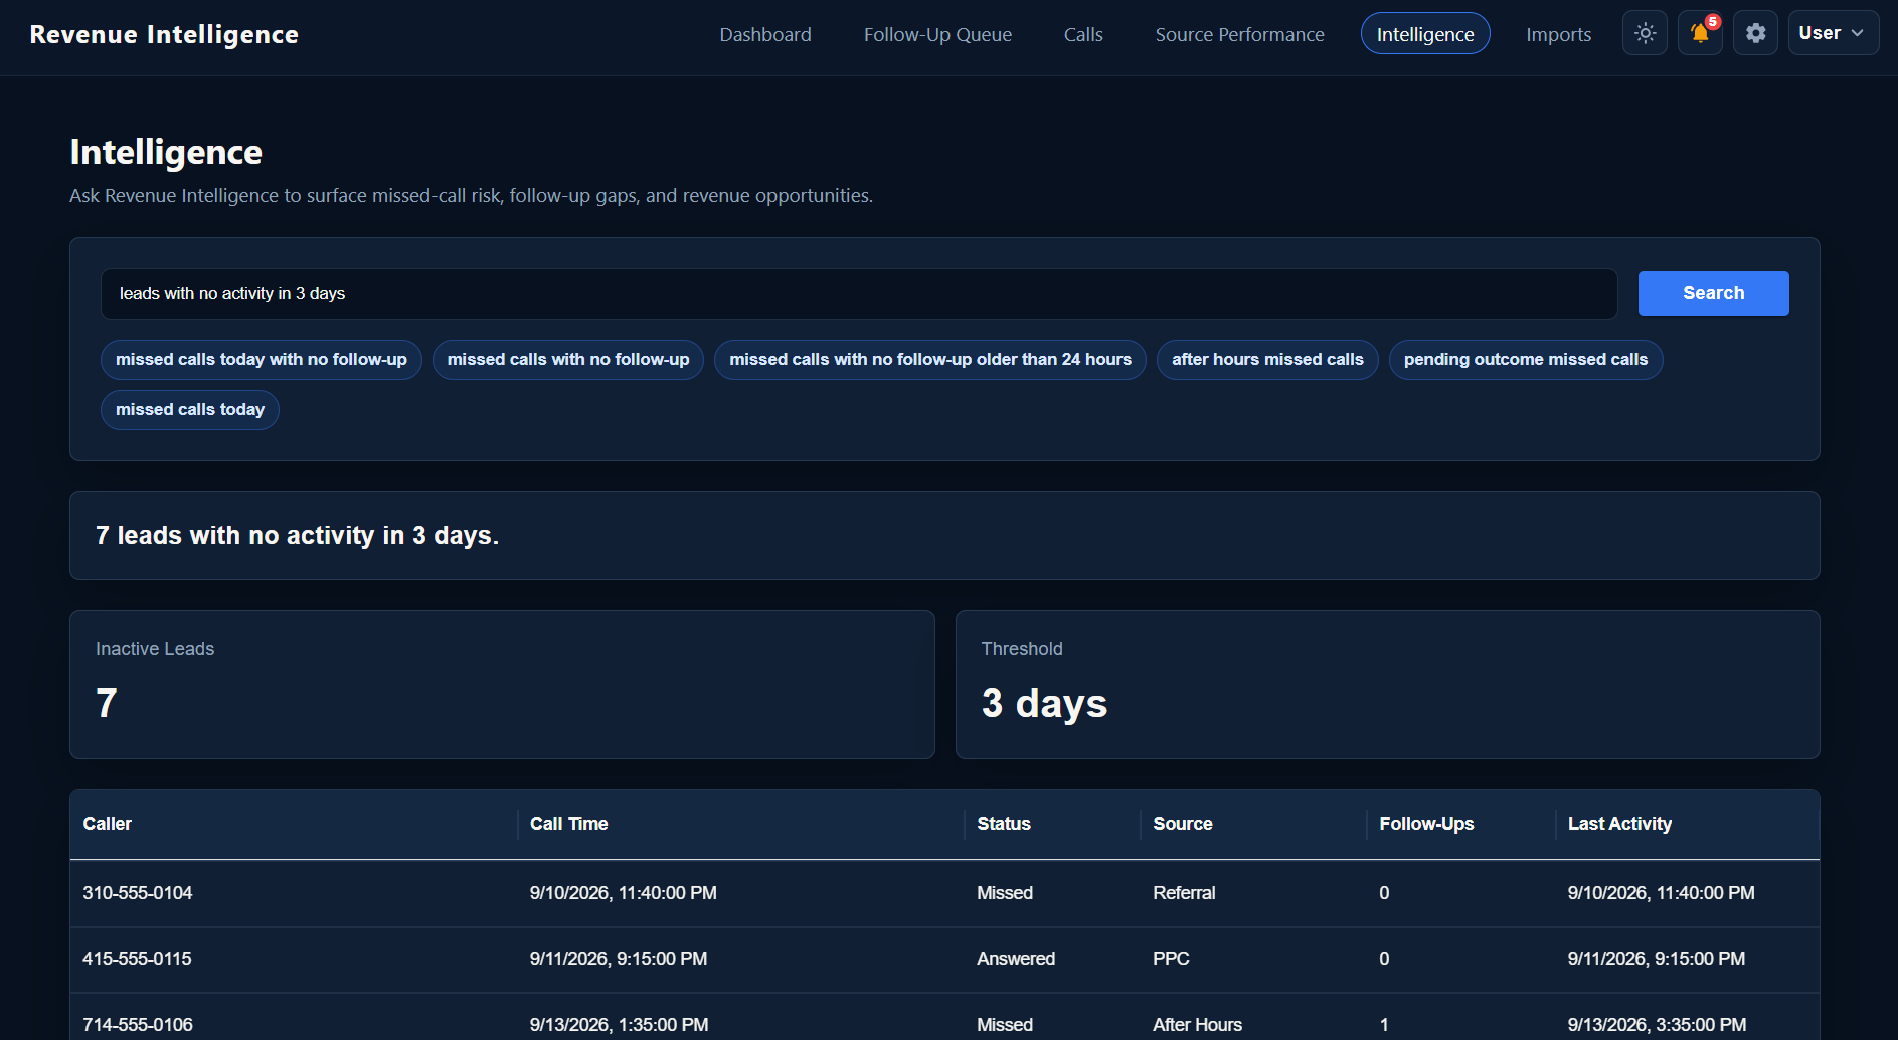Click the PPC source cell
Viewport: 1898px width, 1040px height.
click(x=1171, y=959)
